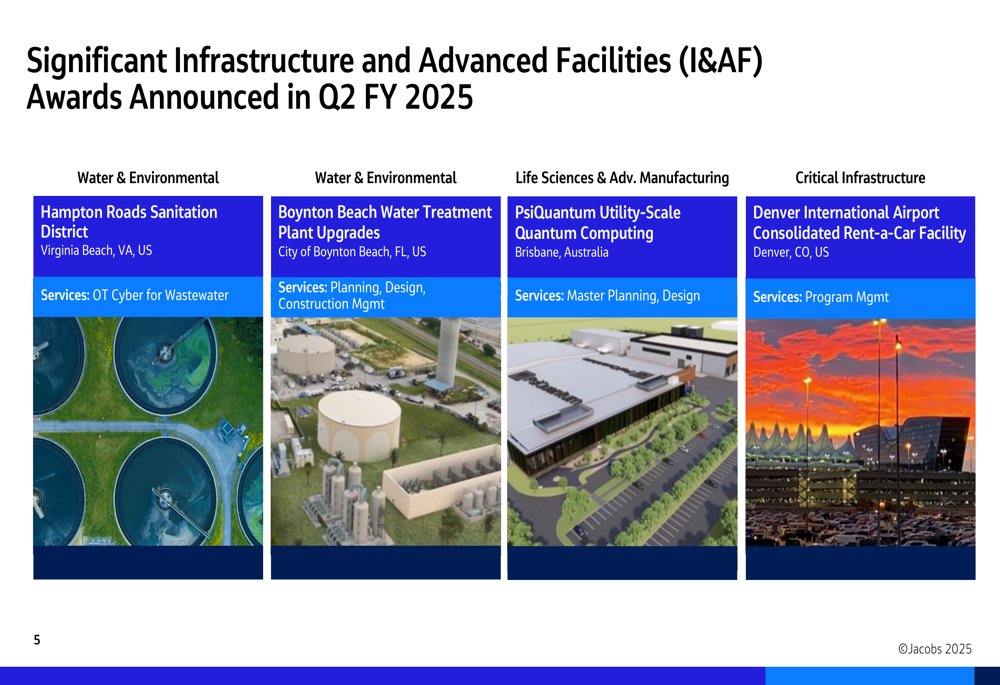
Task: Select the Critical Infrastructure category label
Action: click(860, 178)
